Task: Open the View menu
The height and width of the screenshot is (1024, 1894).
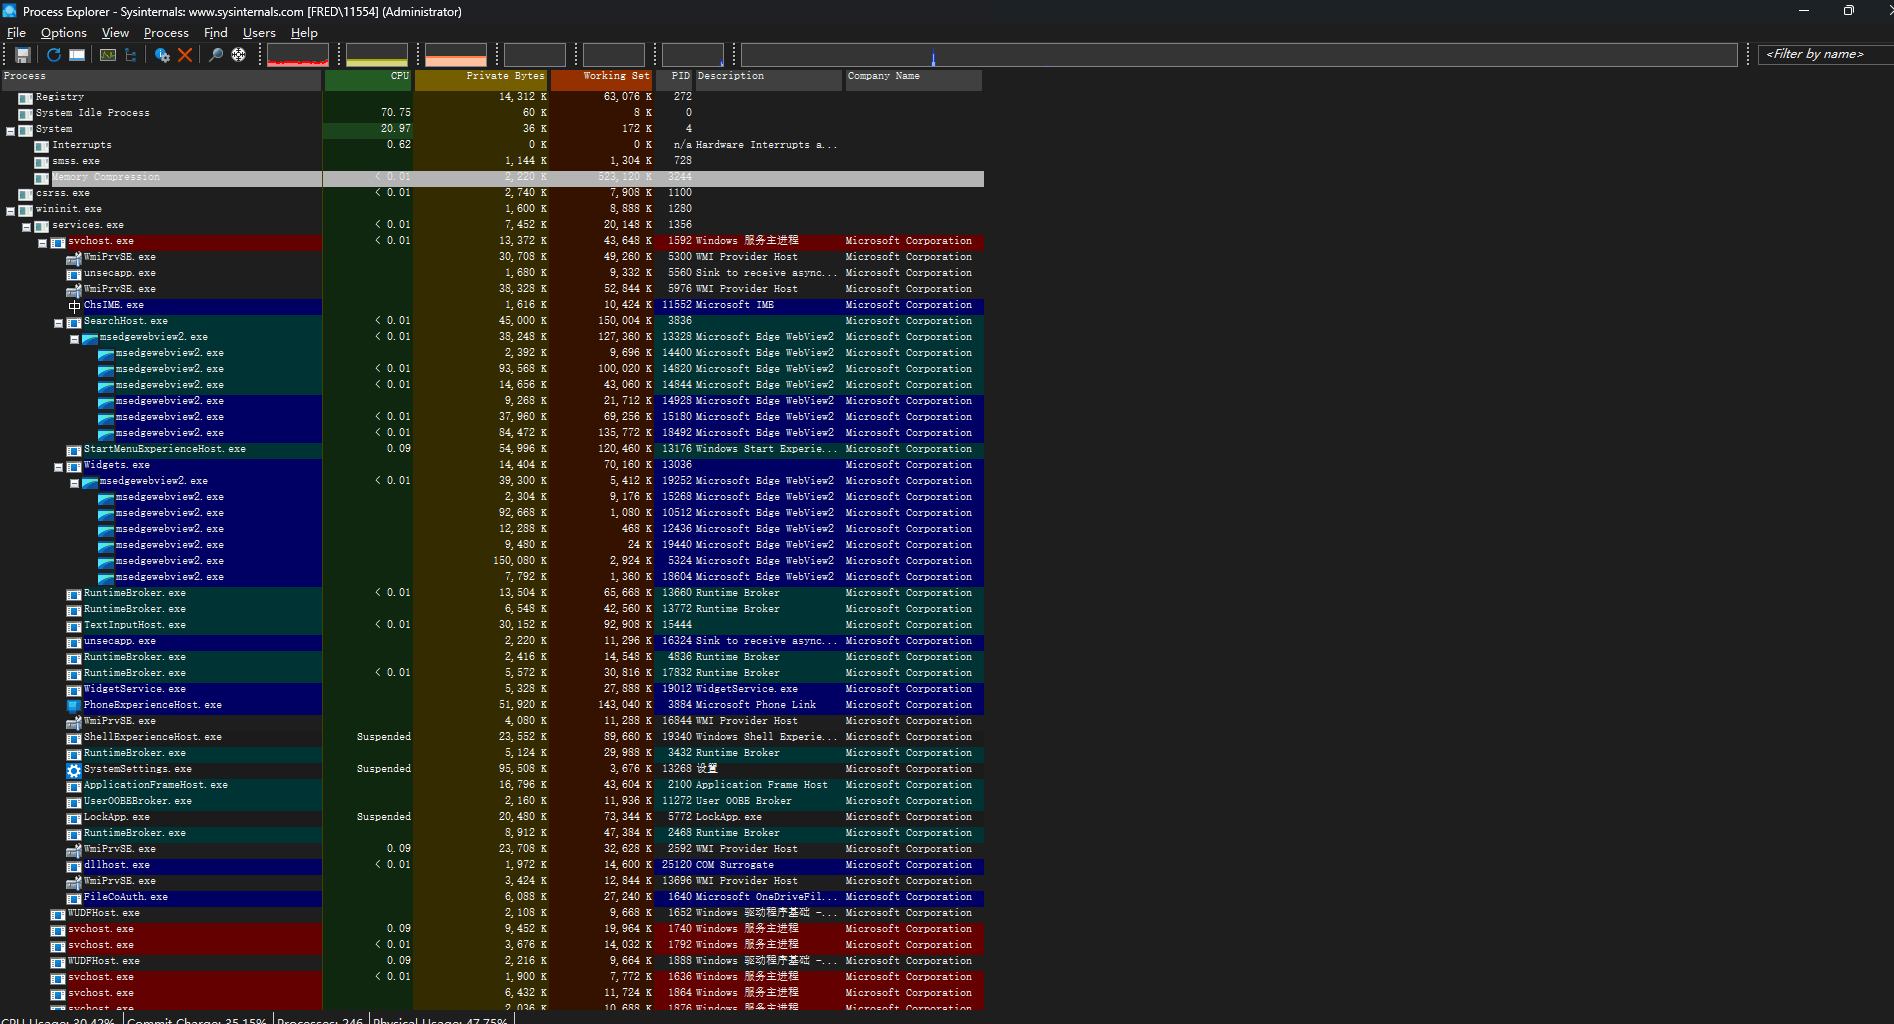Action: point(116,33)
